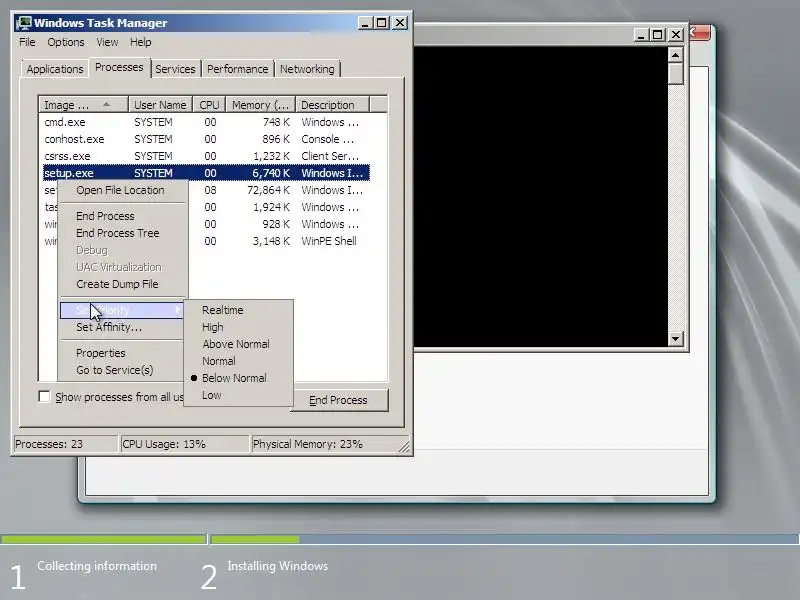Viewport: 800px width, 600px height.
Task: Sort by CPU column header
Action: tap(209, 105)
